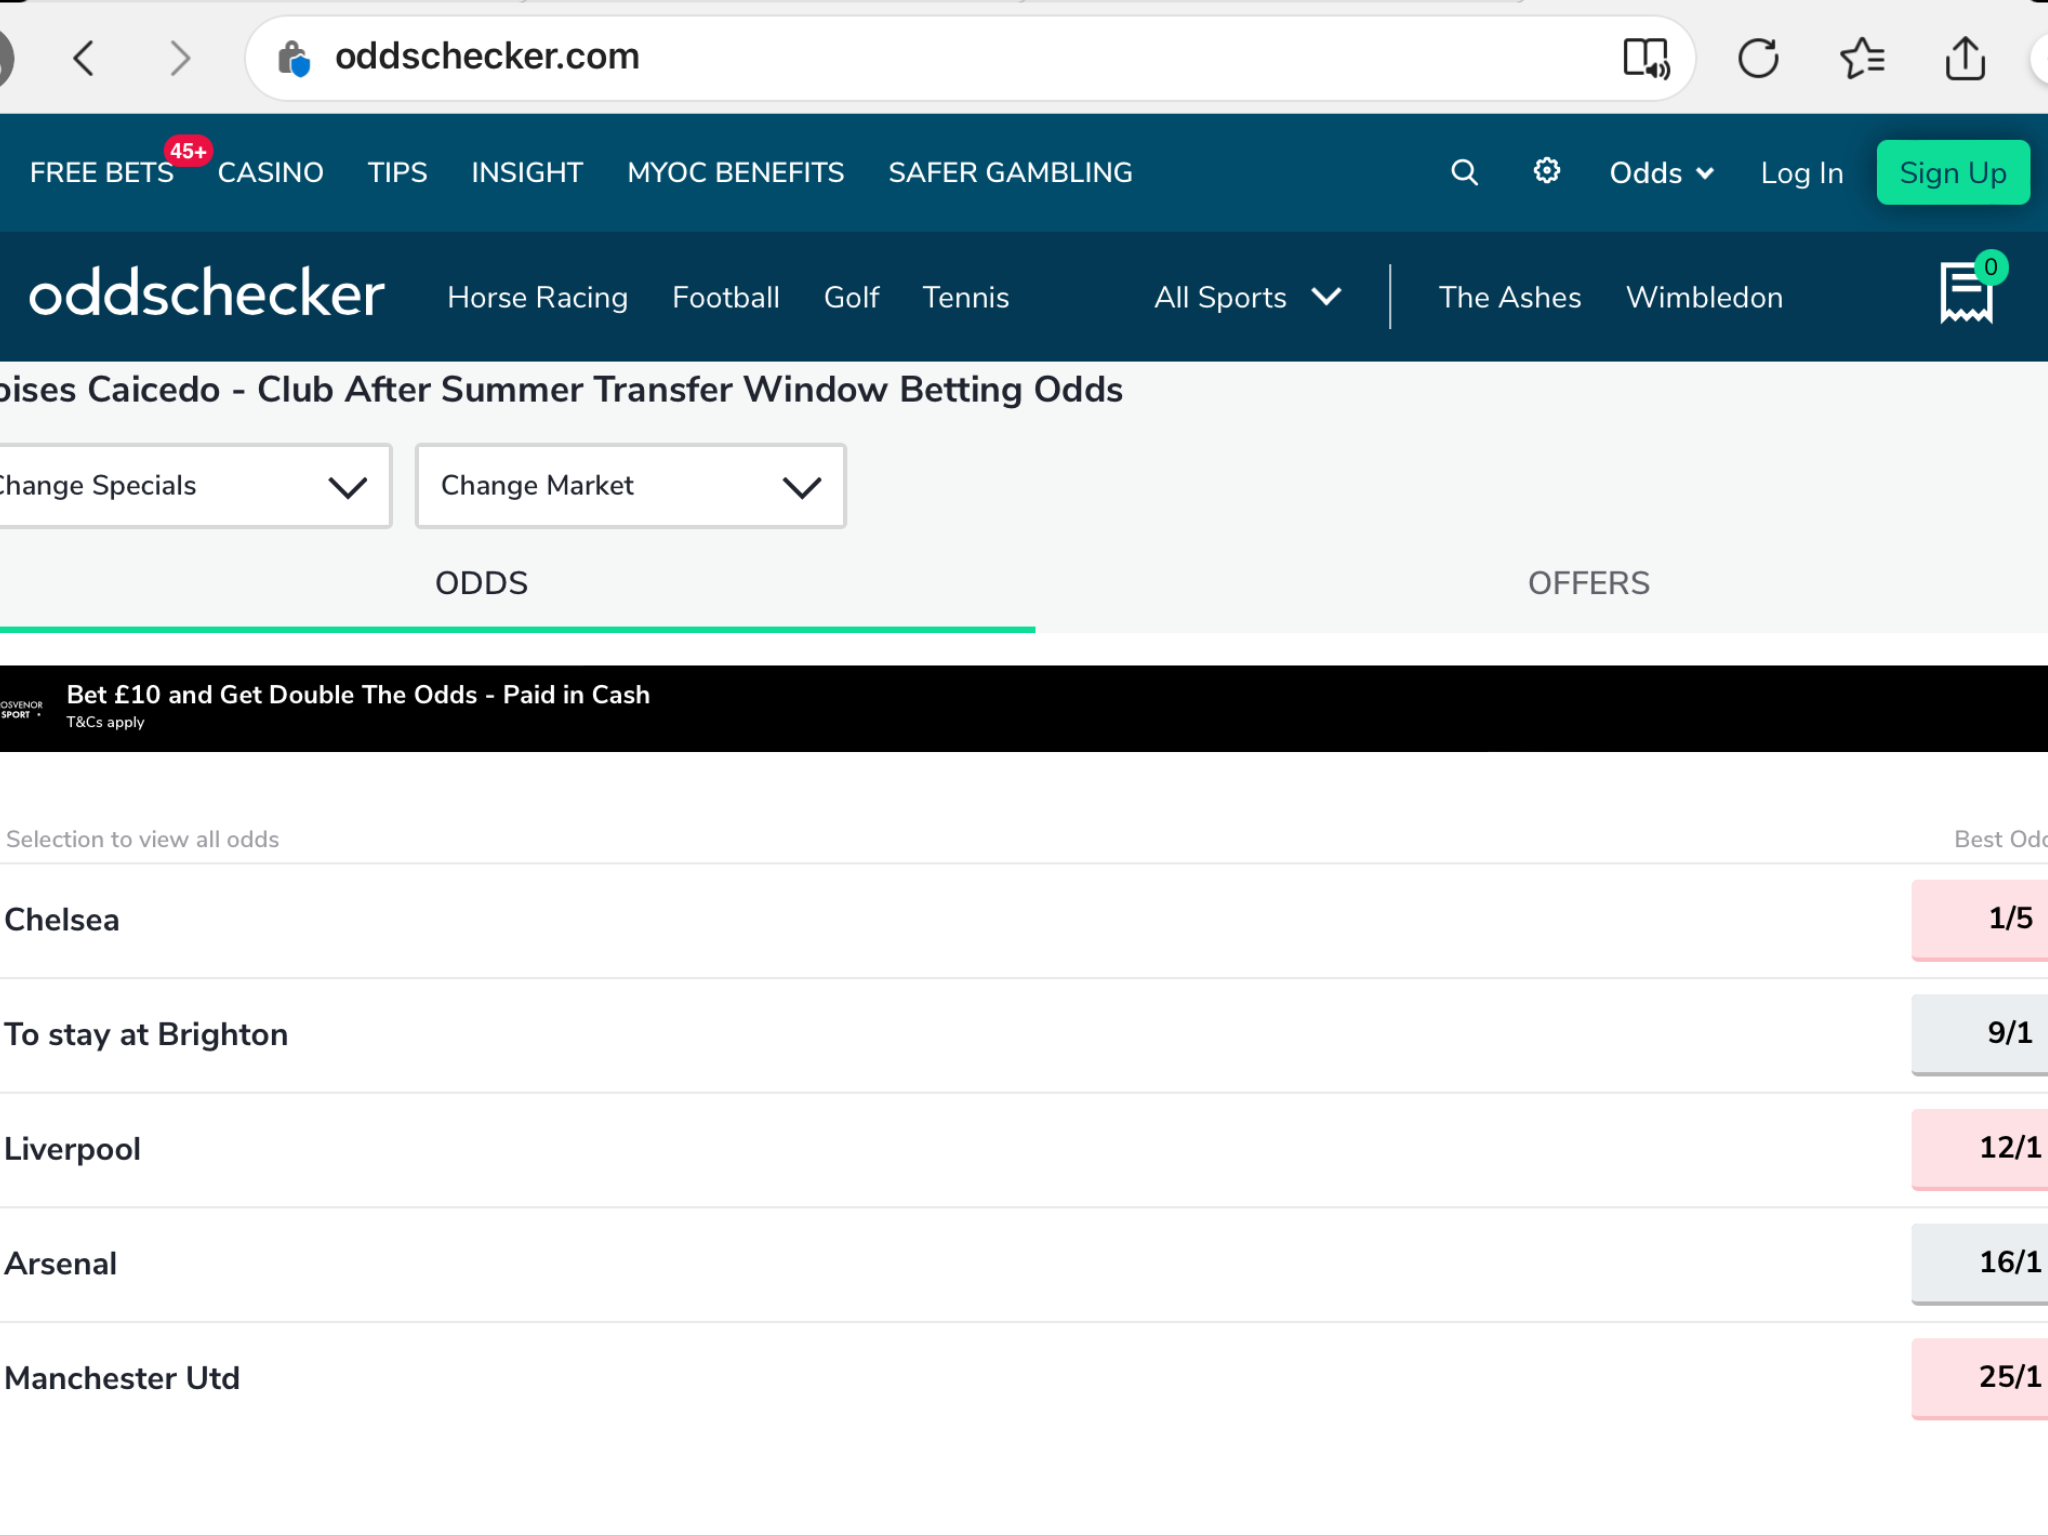2048x1536 pixels.
Task: Go to Golf section
Action: pyautogui.click(x=851, y=297)
